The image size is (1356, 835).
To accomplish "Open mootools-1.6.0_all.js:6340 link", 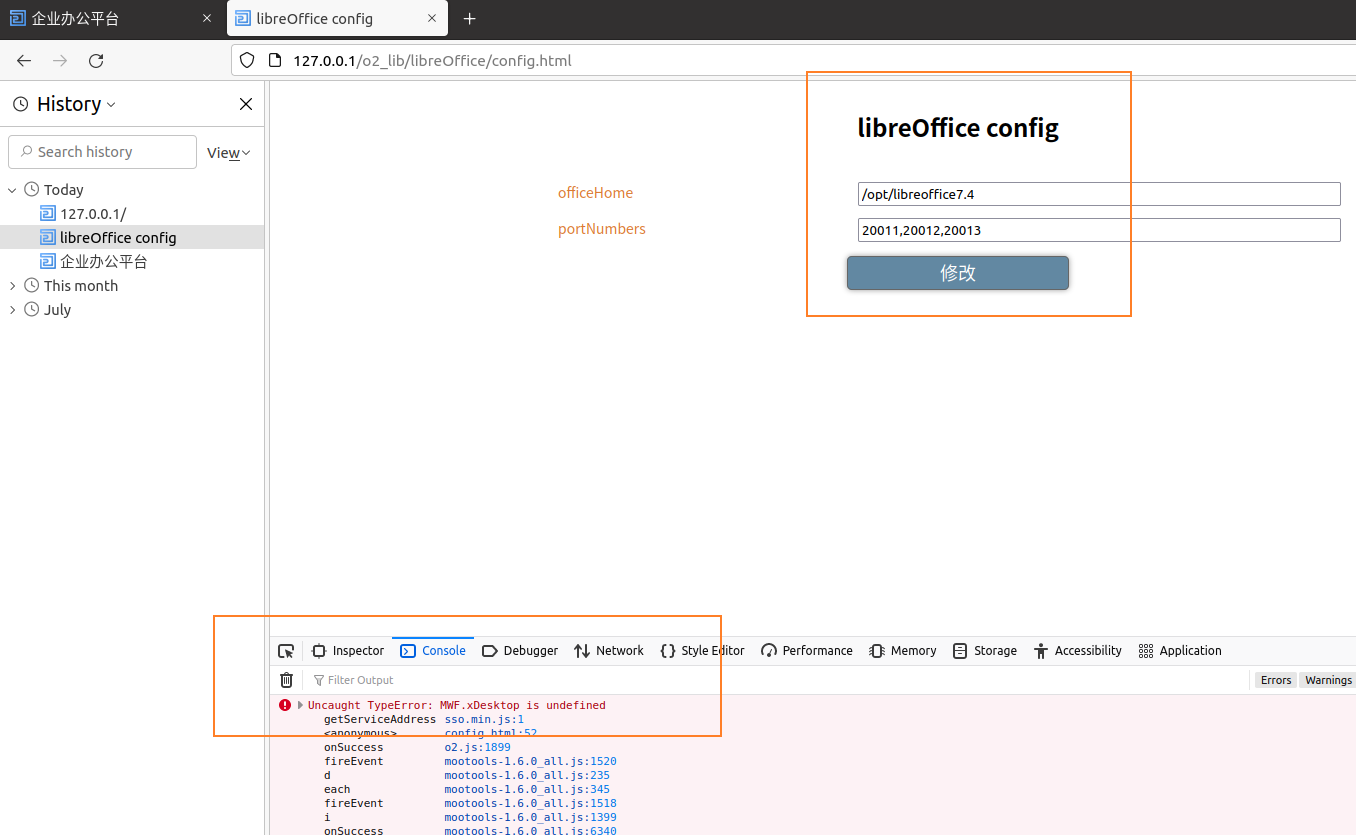I will (531, 830).
